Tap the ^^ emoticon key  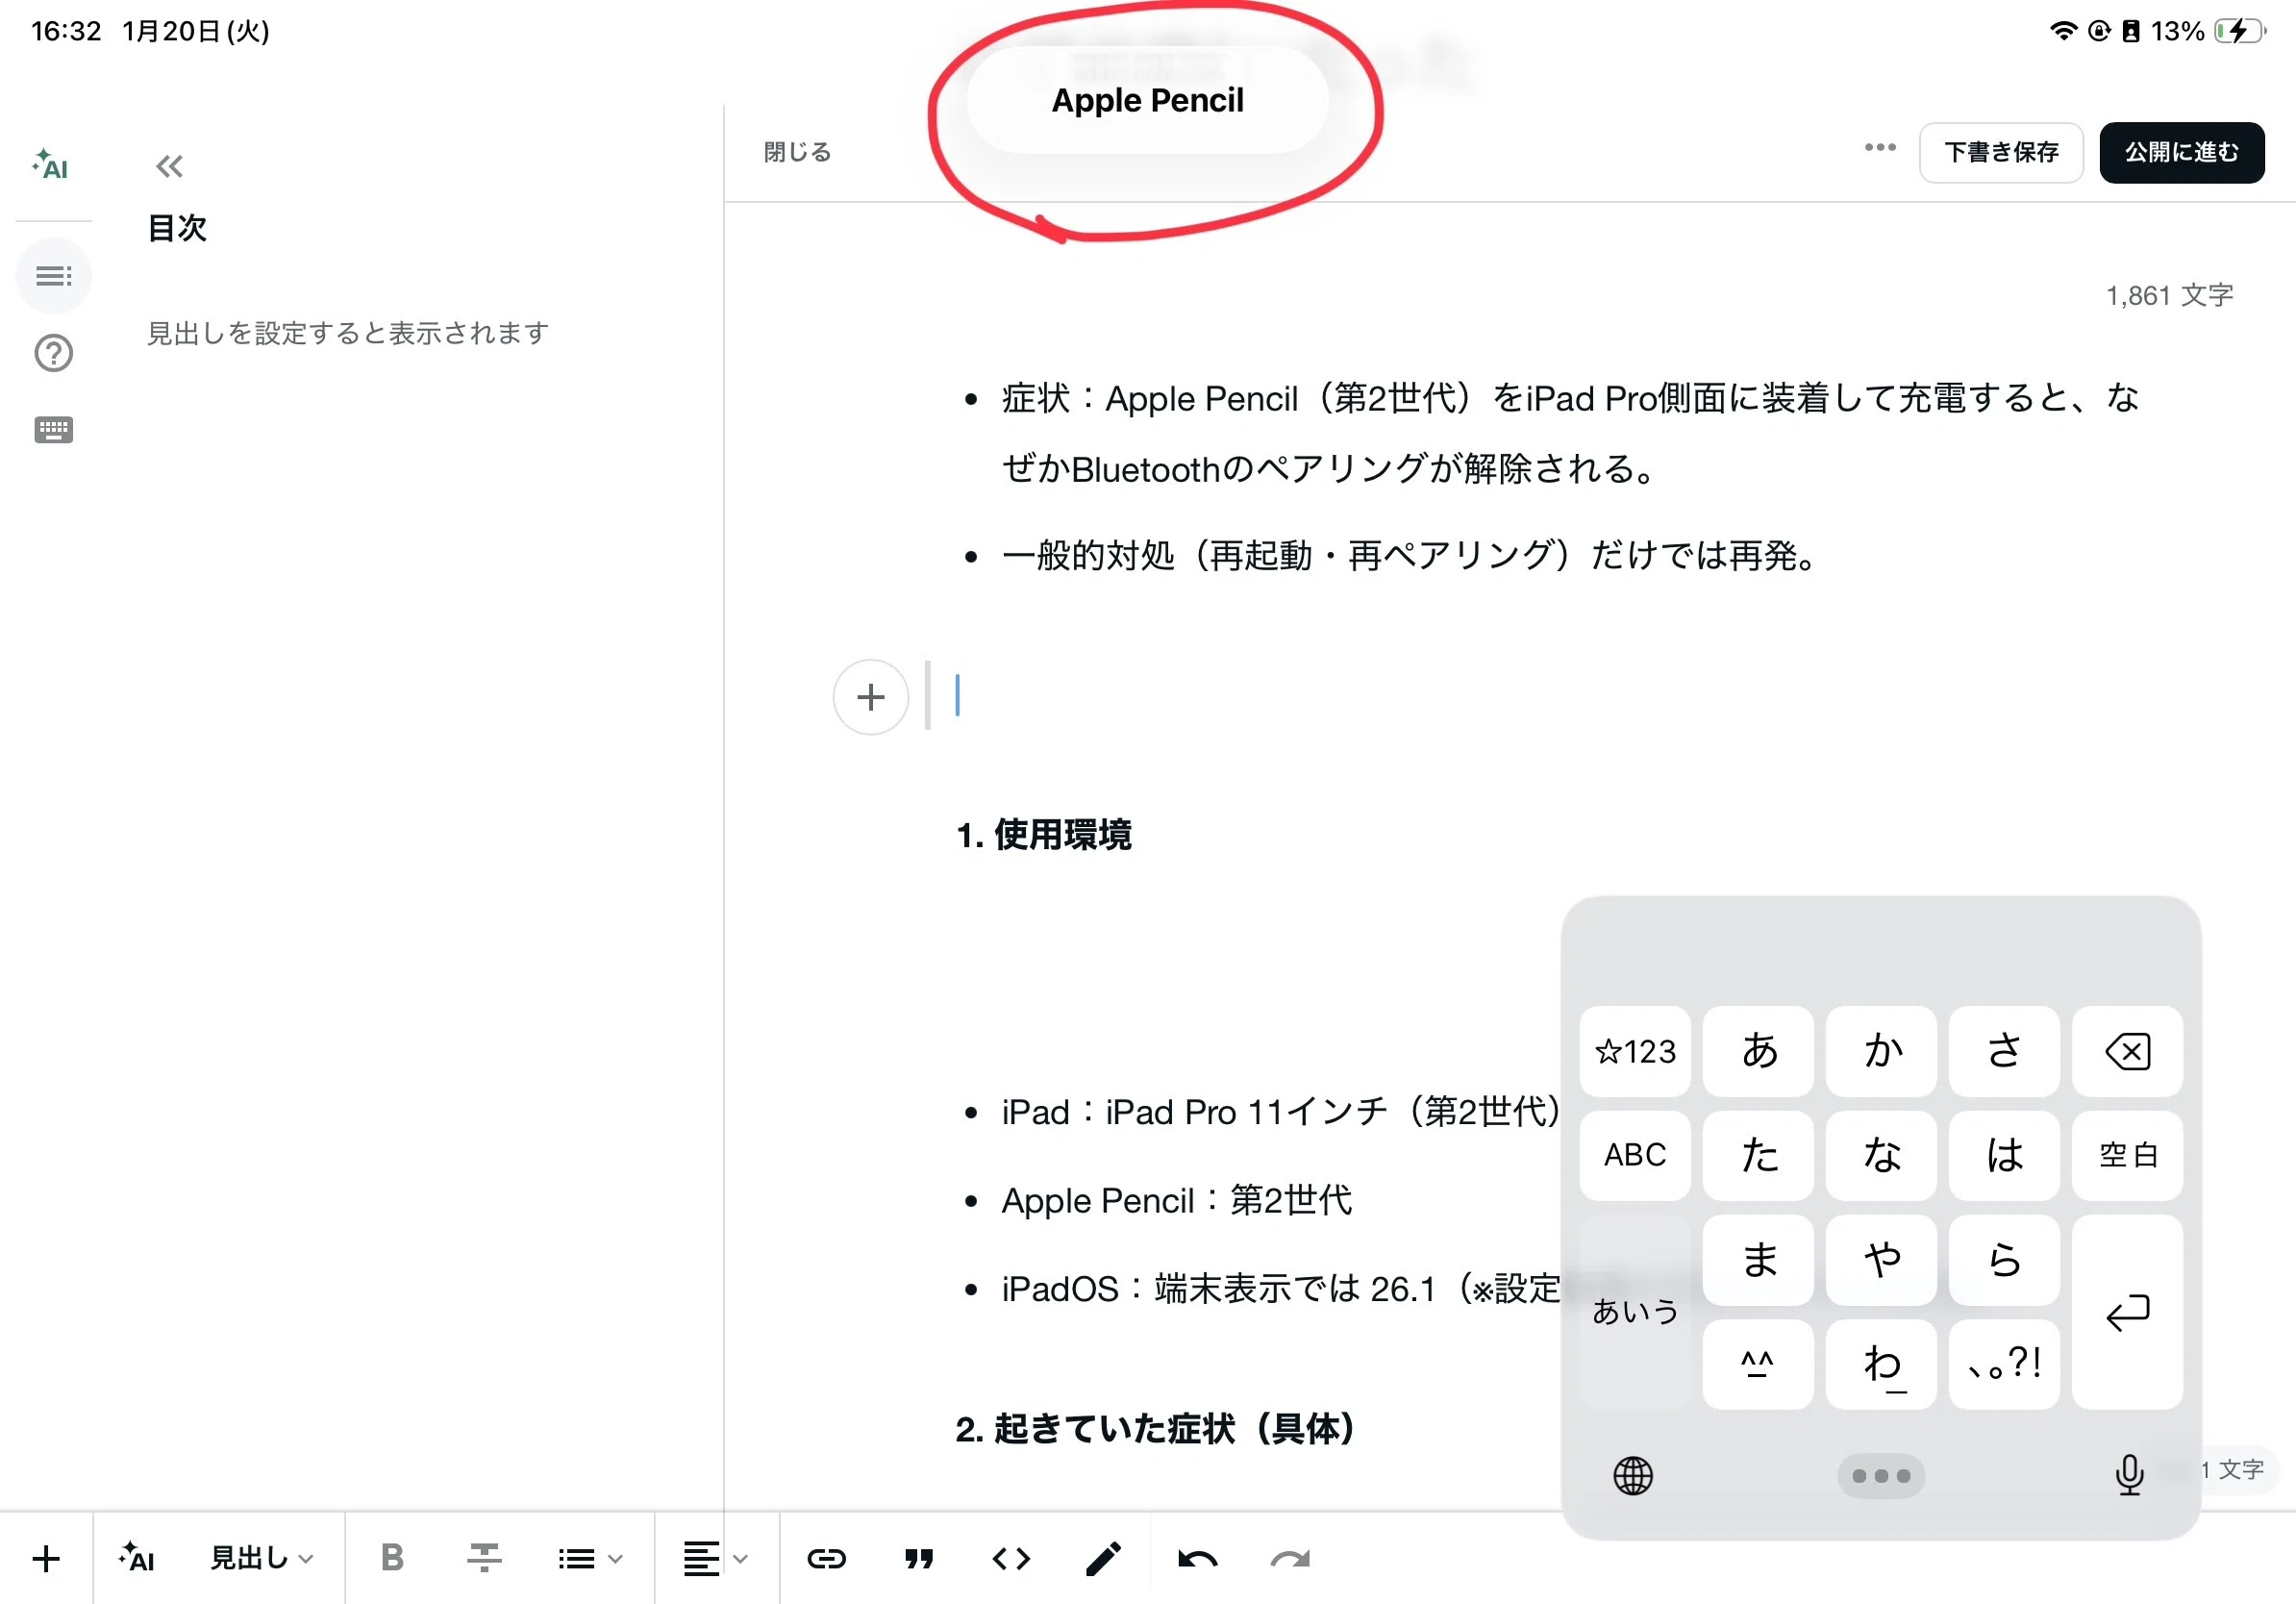coord(1758,1364)
